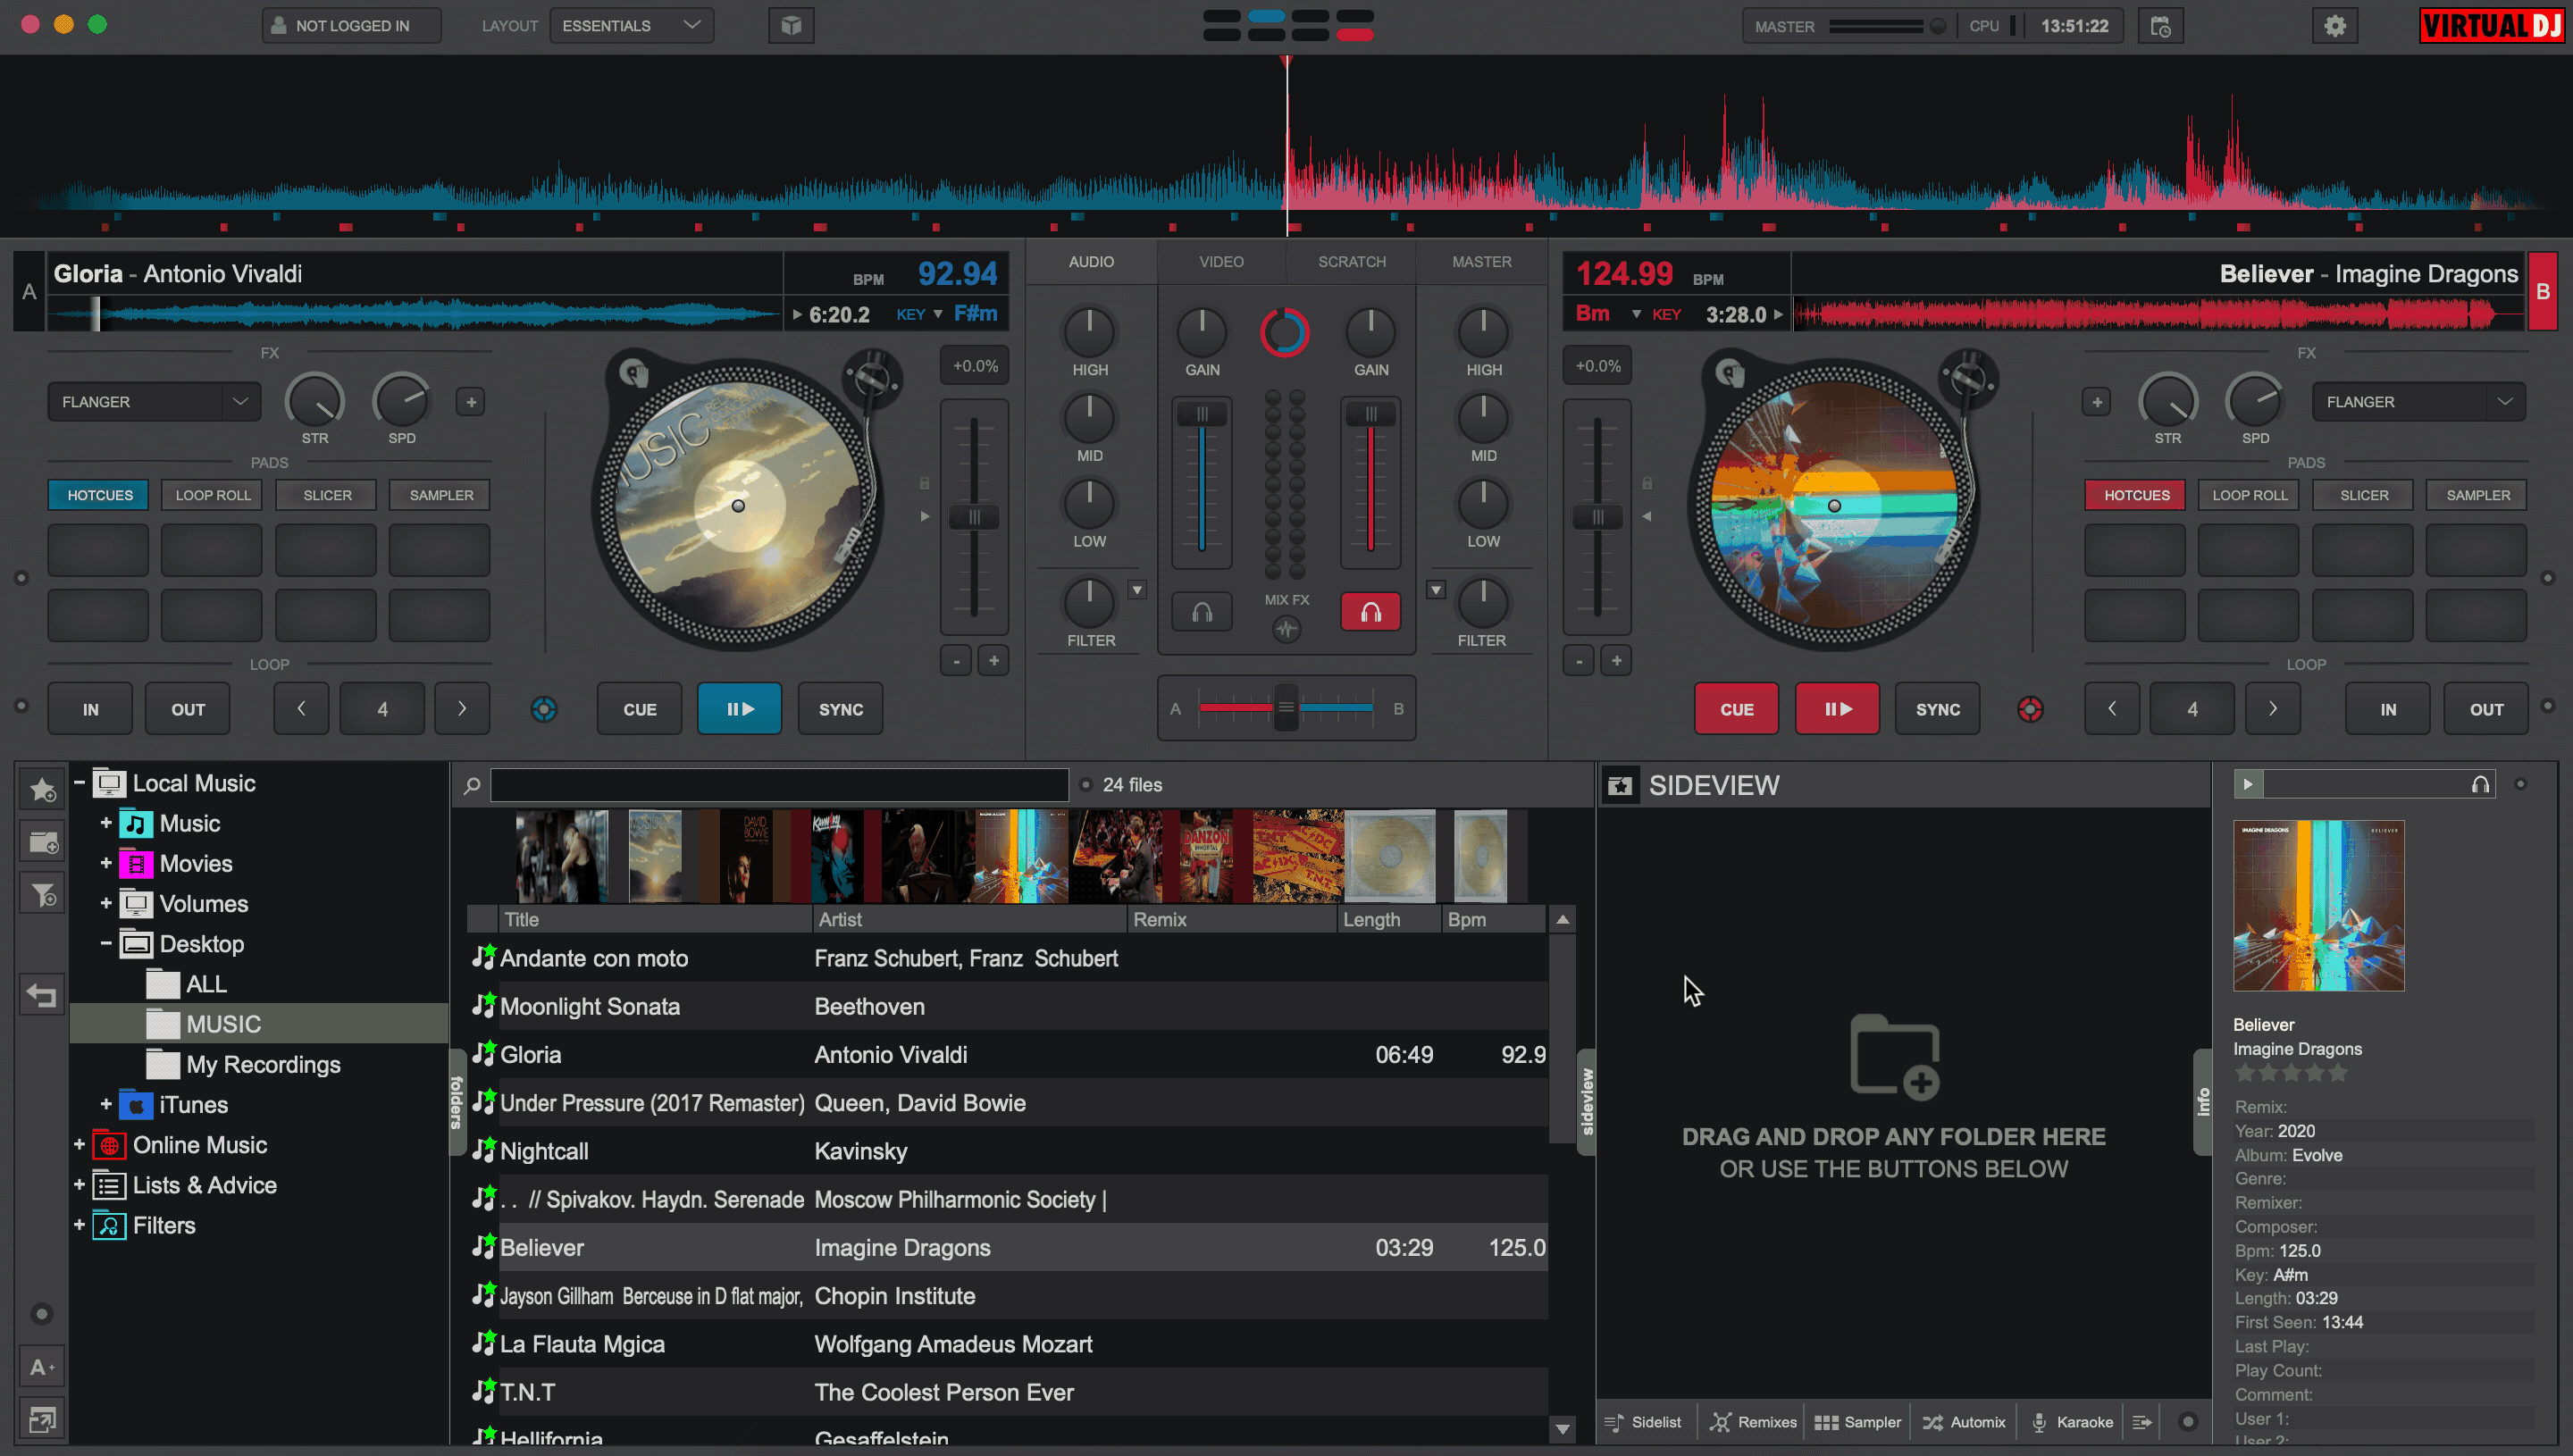Viewport: 2573px width, 1456px height.
Task: Switch to the MASTER mixer tab
Action: tap(1481, 262)
